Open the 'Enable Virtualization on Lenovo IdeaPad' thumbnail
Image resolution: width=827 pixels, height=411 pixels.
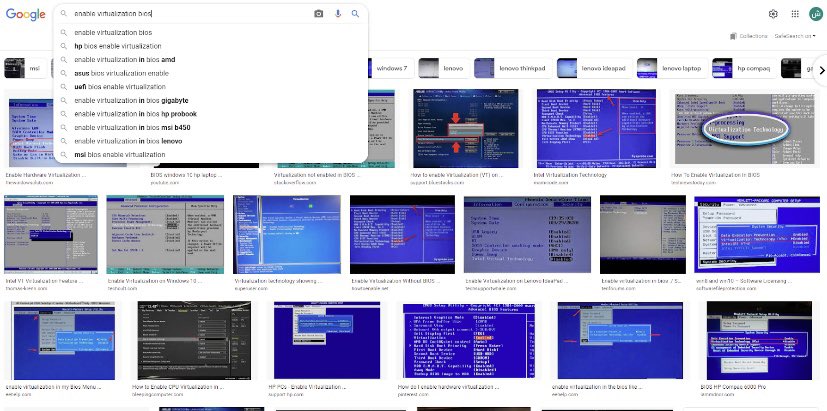527,234
